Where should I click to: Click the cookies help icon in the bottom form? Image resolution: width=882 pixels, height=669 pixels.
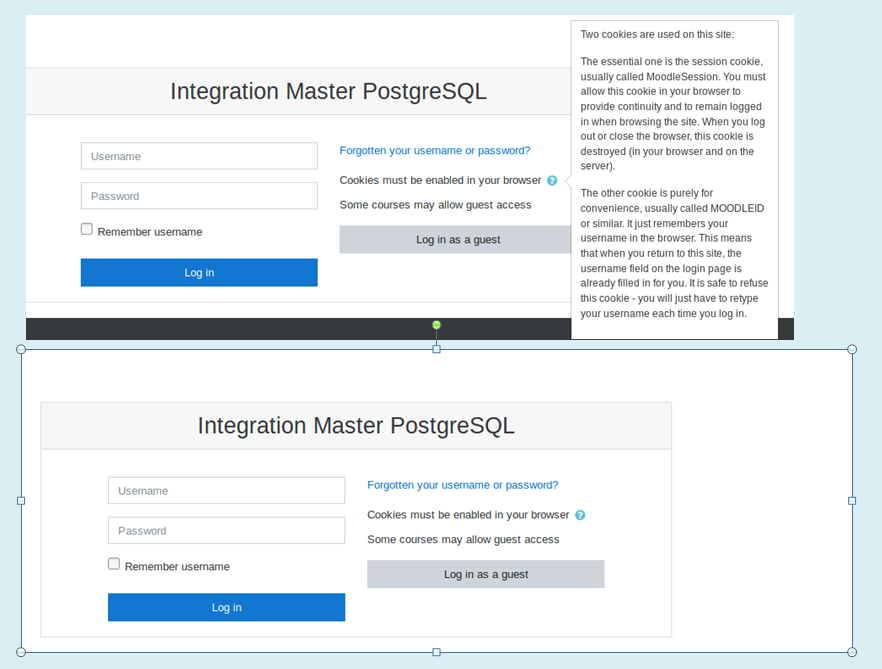click(x=580, y=515)
